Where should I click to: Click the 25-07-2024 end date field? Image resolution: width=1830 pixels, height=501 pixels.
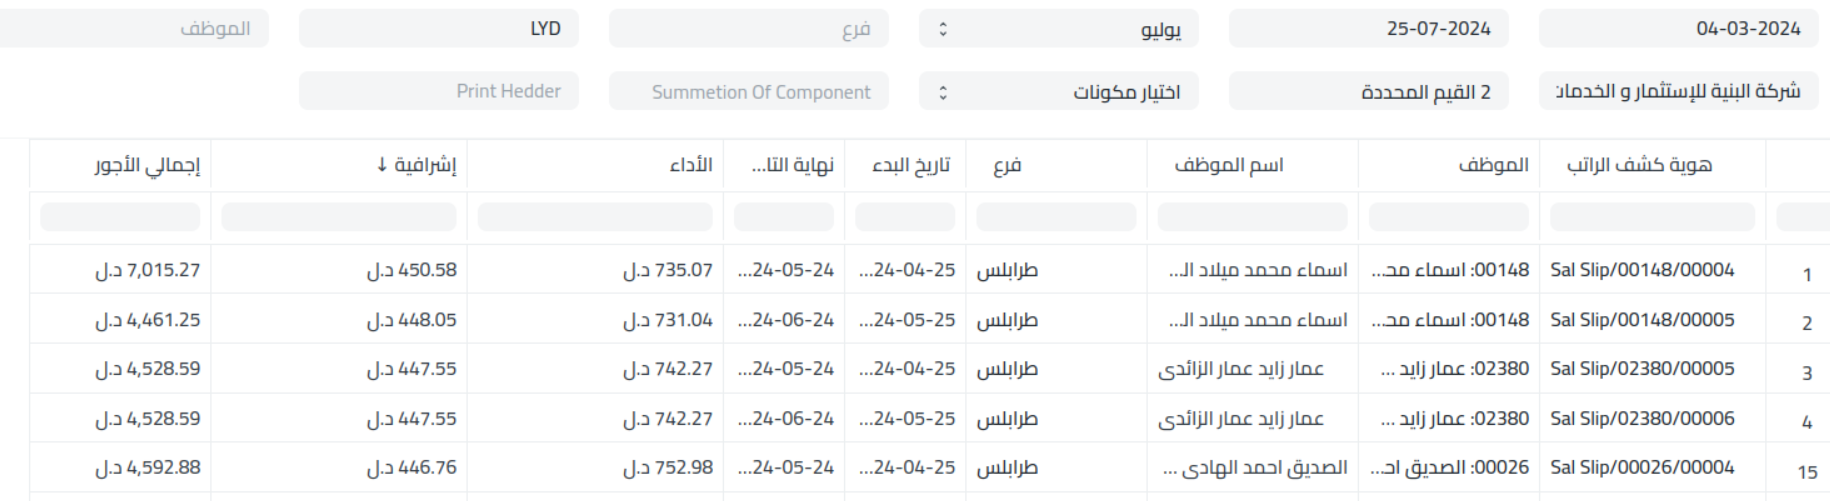tap(1368, 29)
